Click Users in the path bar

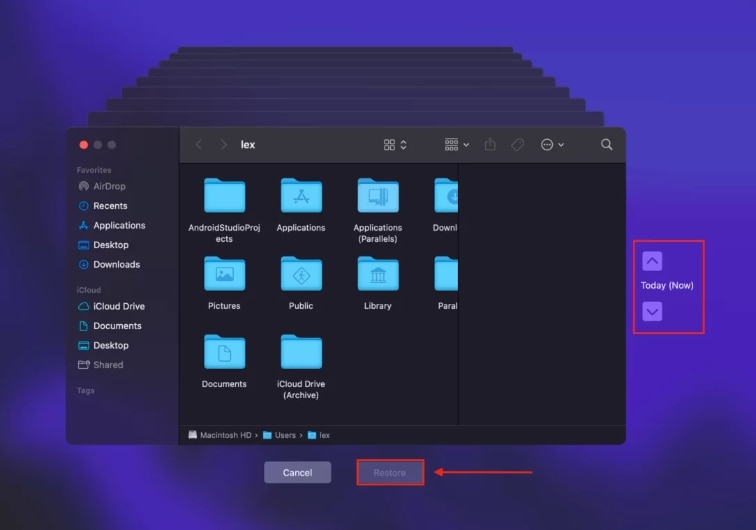283,435
